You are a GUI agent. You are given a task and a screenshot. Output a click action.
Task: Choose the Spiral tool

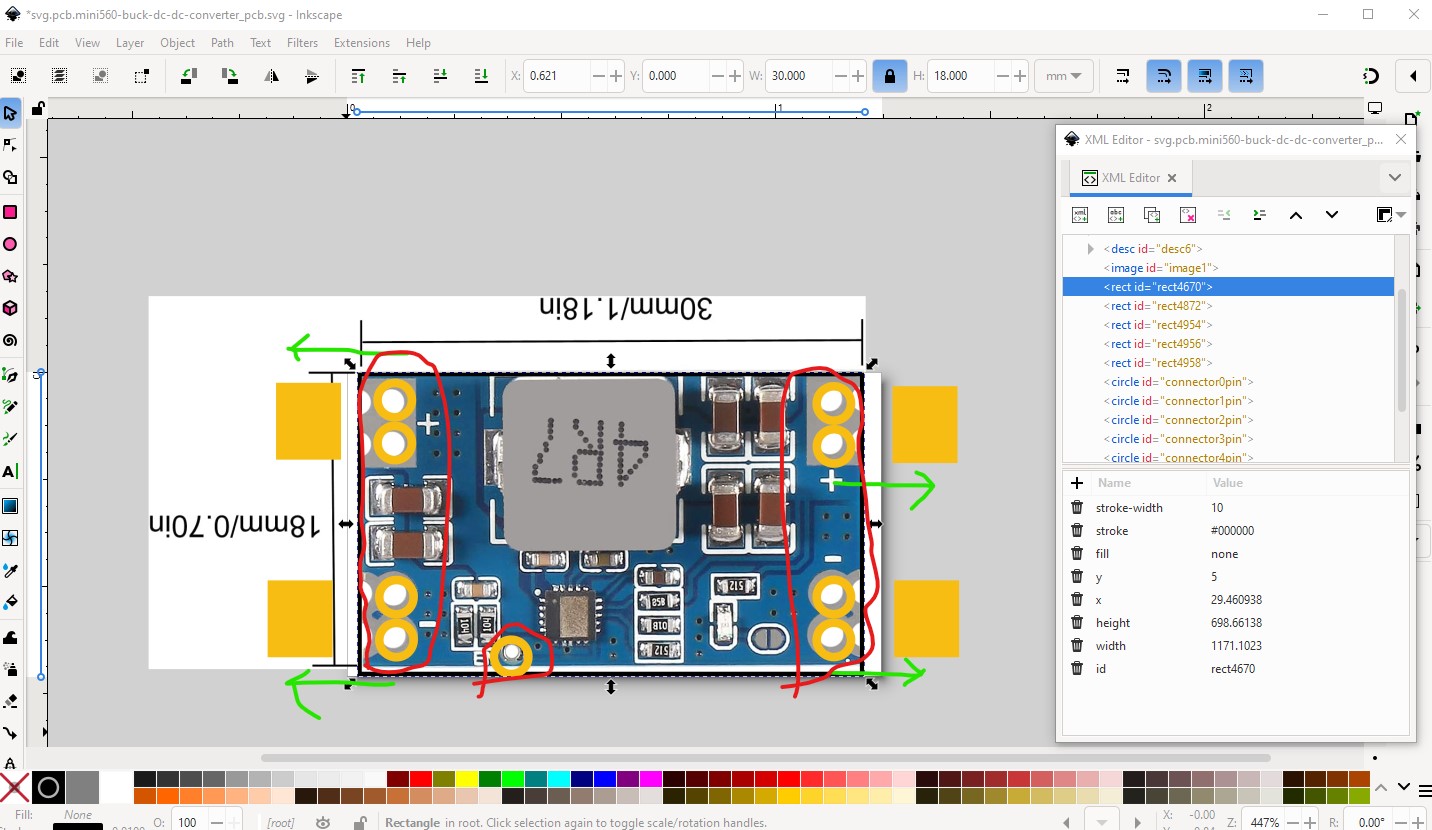[x=10, y=341]
